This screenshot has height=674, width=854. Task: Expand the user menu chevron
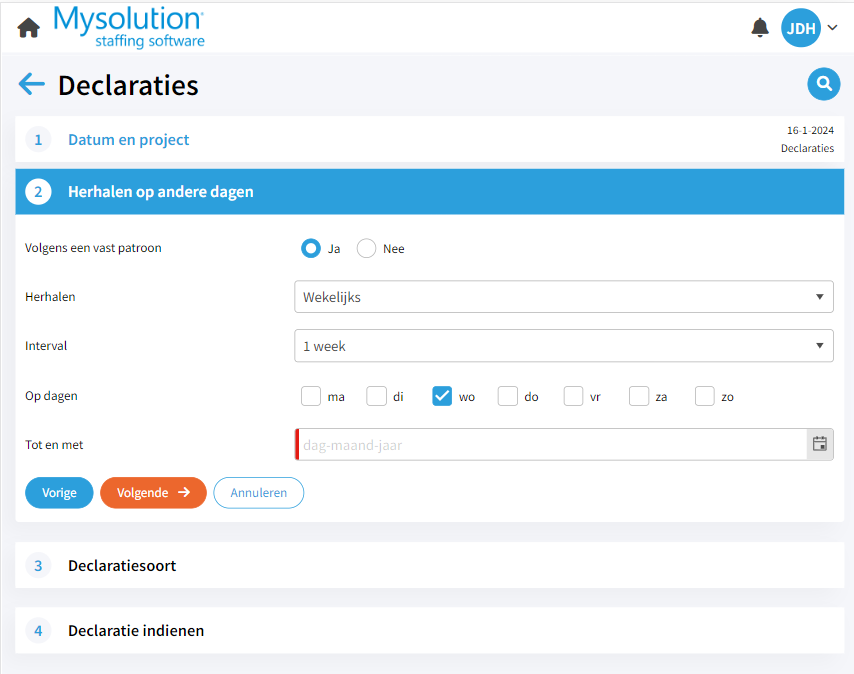tap(833, 28)
